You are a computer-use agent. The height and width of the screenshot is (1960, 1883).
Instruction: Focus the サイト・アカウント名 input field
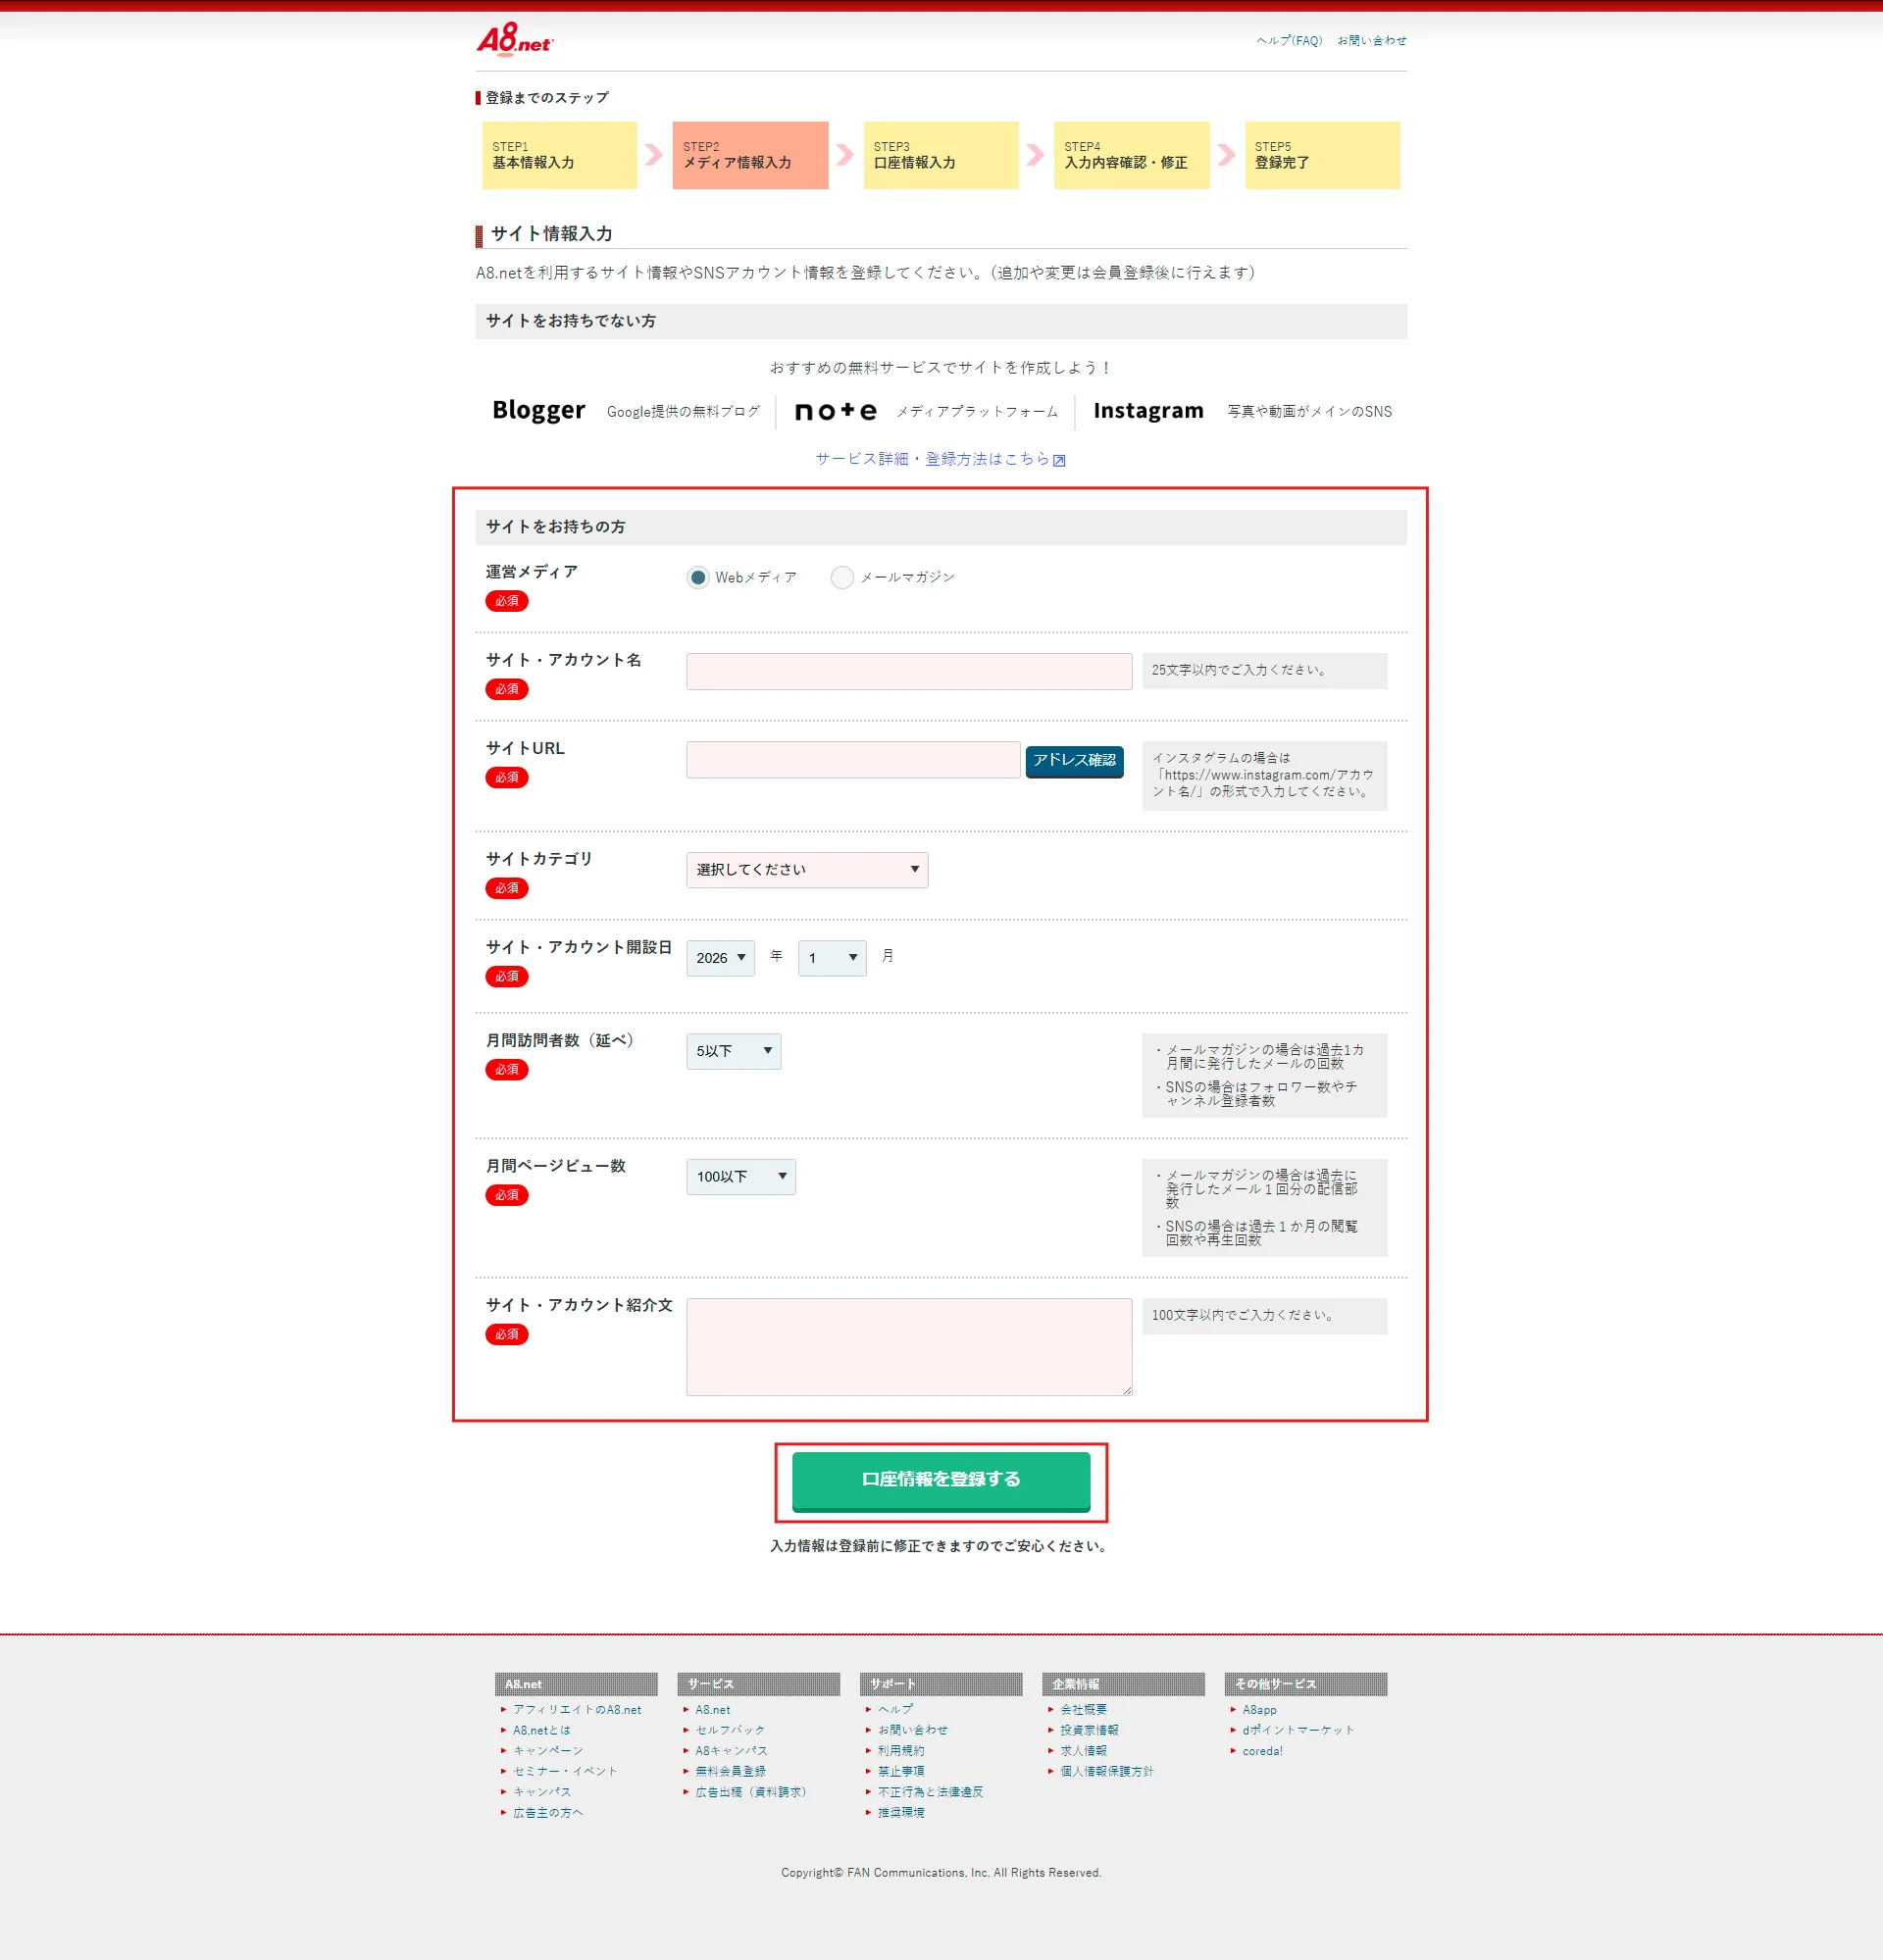coord(909,672)
